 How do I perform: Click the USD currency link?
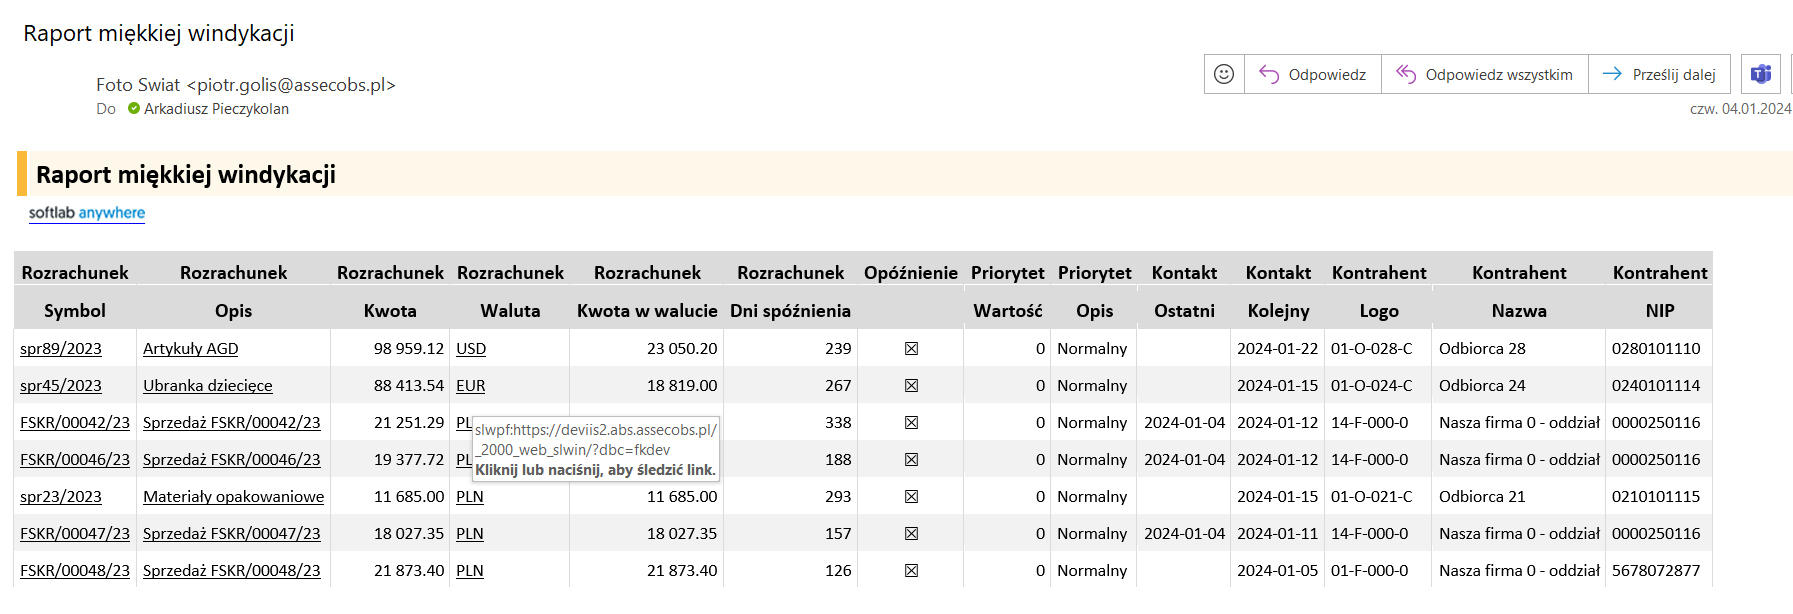(x=471, y=349)
